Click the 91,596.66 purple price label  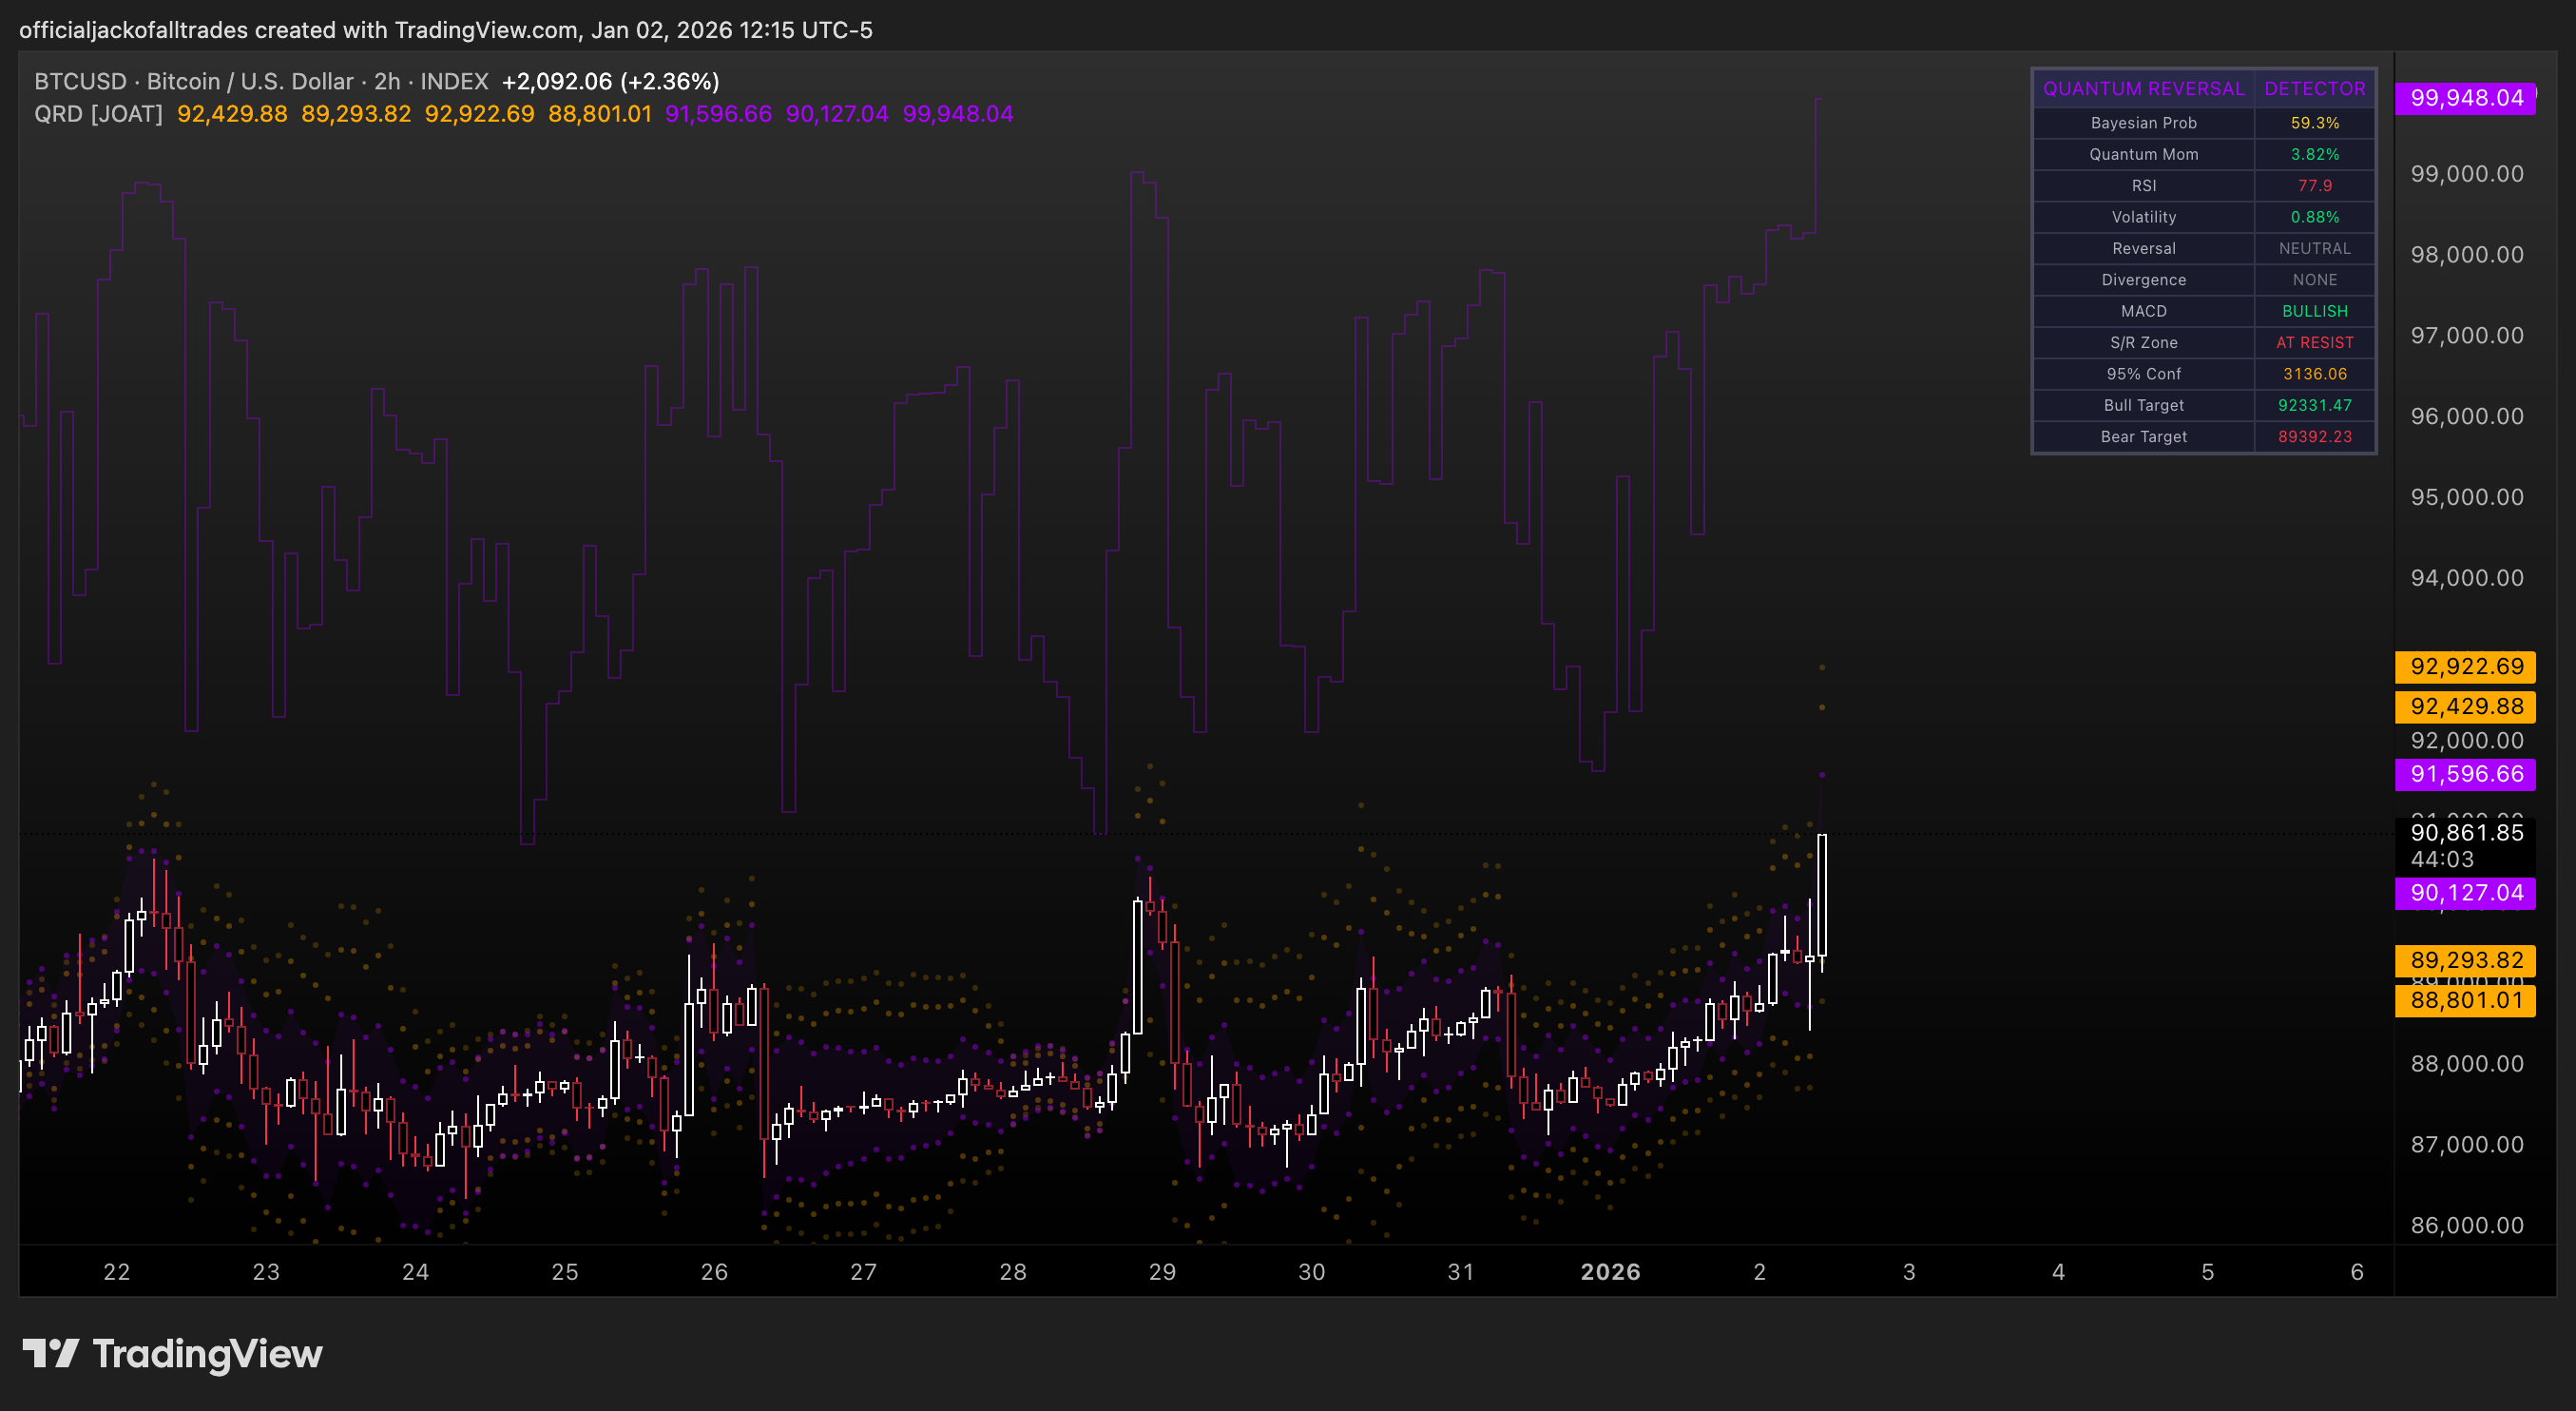point(2465,774)
